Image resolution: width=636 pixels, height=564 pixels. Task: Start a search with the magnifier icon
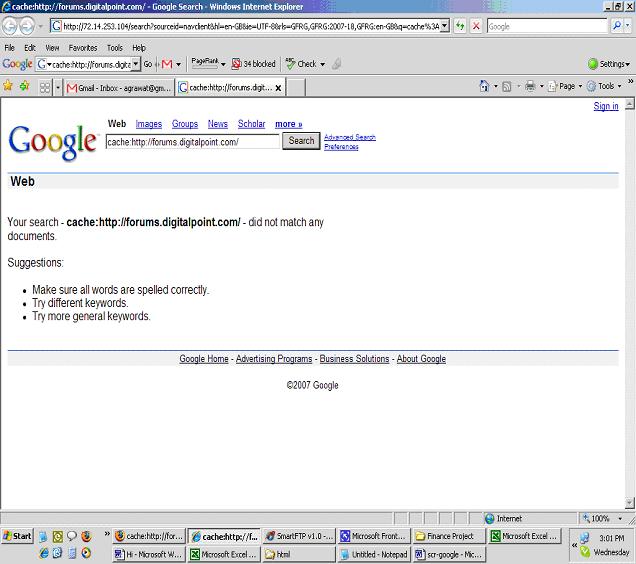pos(617,26)
